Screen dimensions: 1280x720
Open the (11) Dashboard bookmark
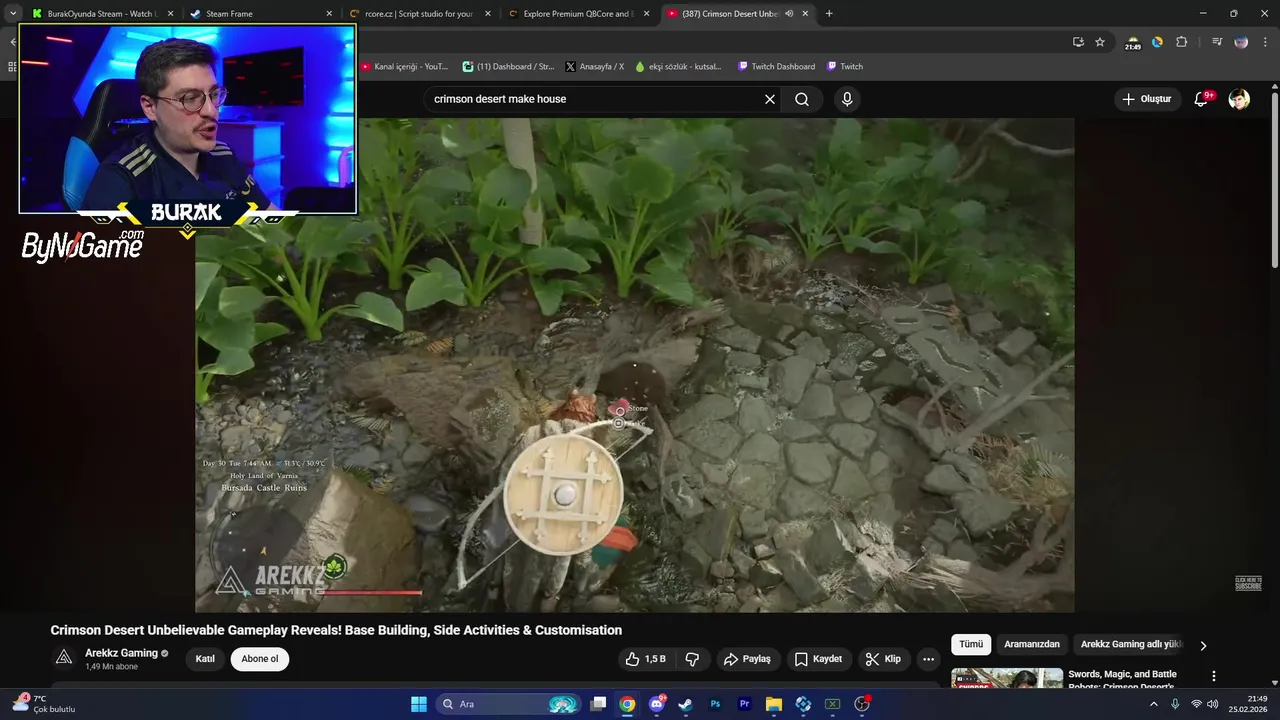click(508, 67)
